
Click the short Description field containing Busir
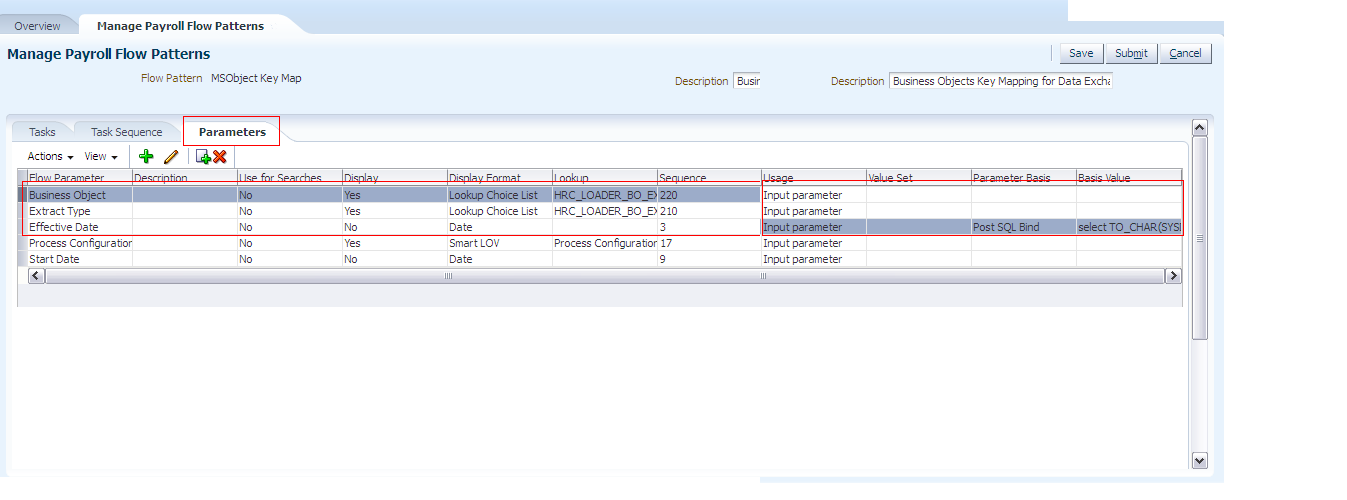click(x=747, y=81)
